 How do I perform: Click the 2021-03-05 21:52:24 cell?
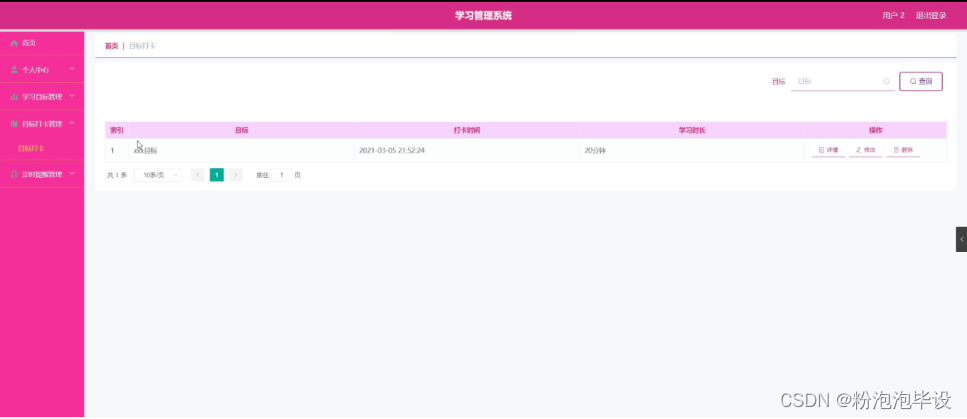point(466,151)
